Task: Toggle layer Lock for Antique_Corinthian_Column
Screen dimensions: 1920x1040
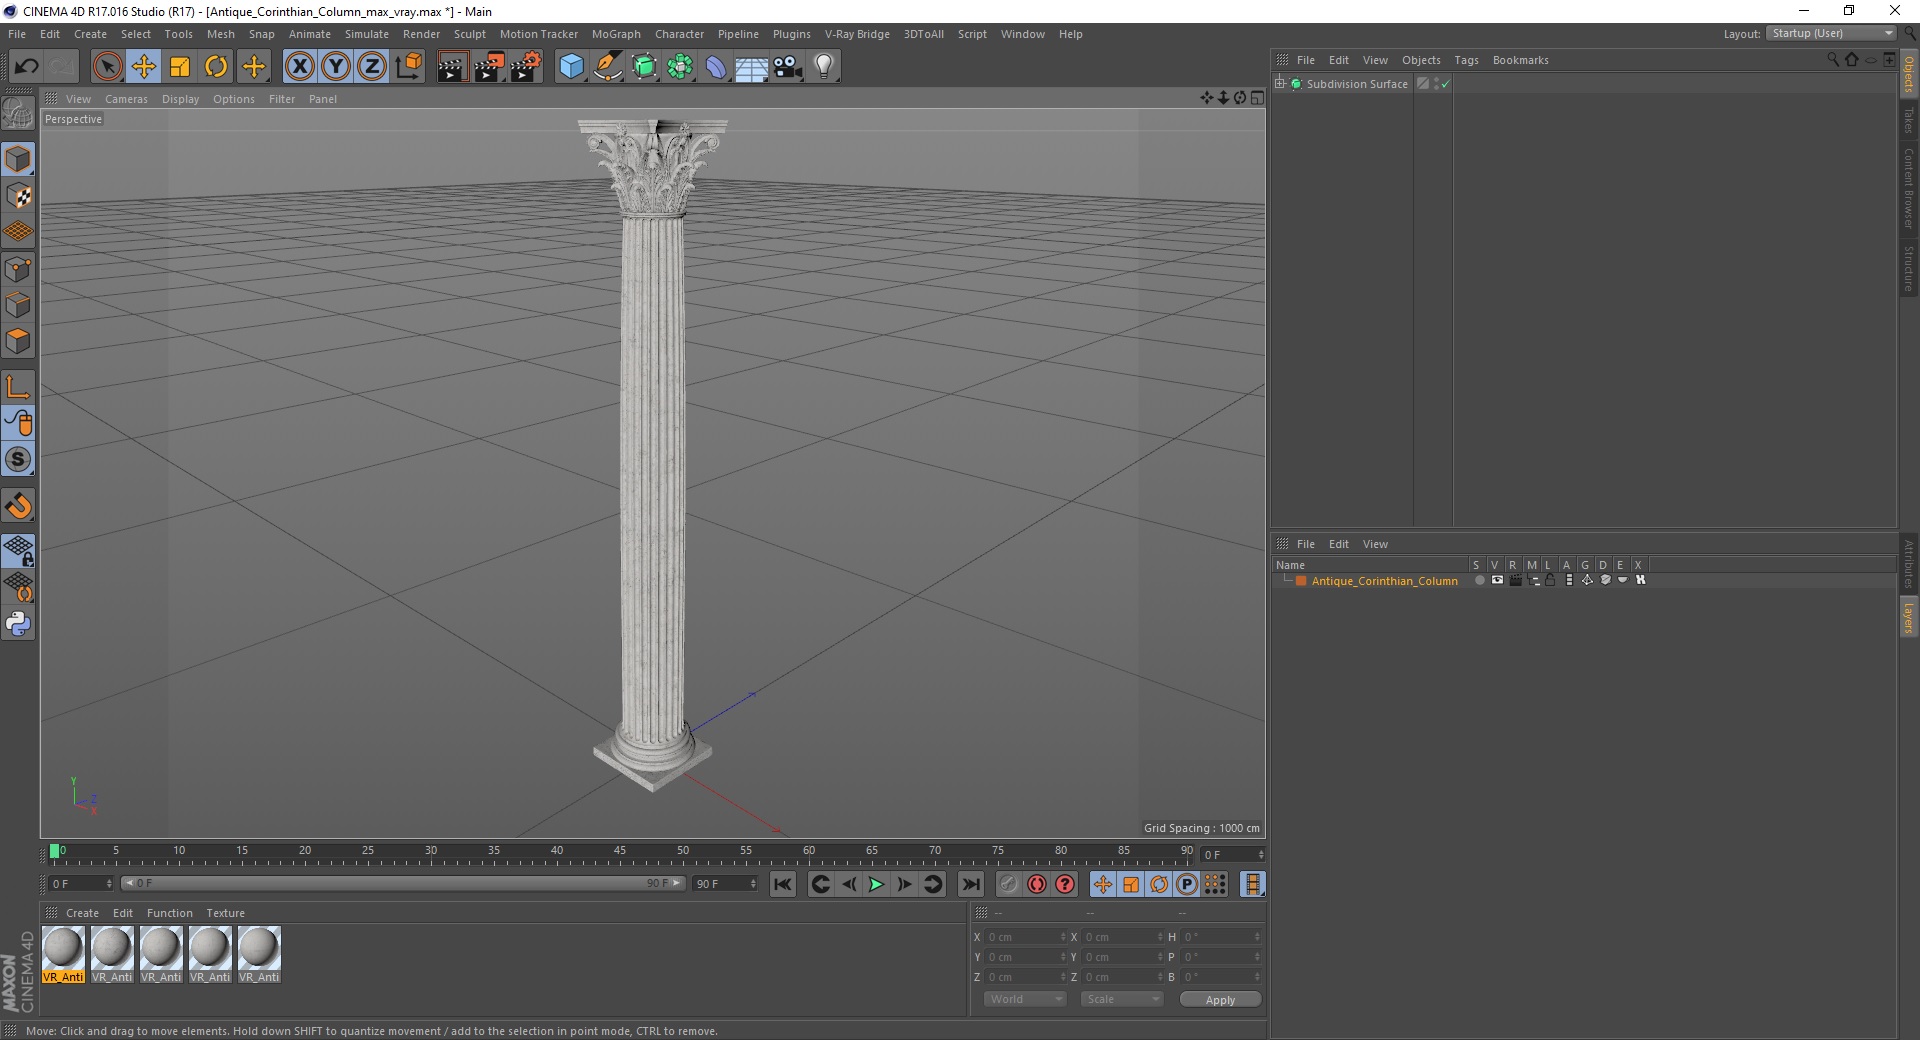Action: 1550,580
